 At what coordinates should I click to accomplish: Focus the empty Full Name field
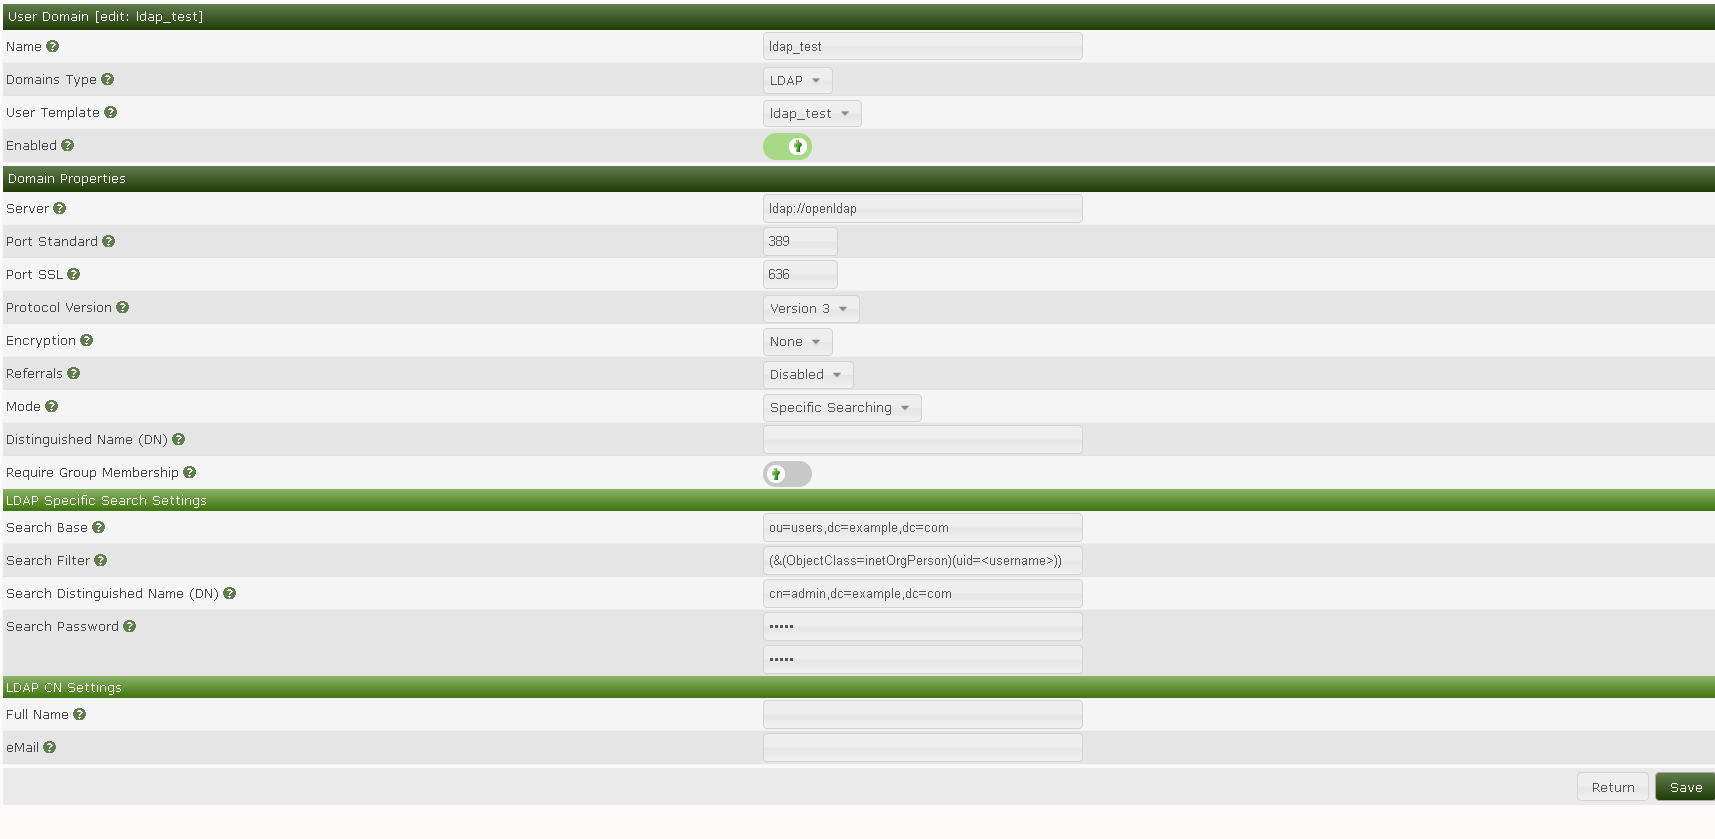click(922, 714)
